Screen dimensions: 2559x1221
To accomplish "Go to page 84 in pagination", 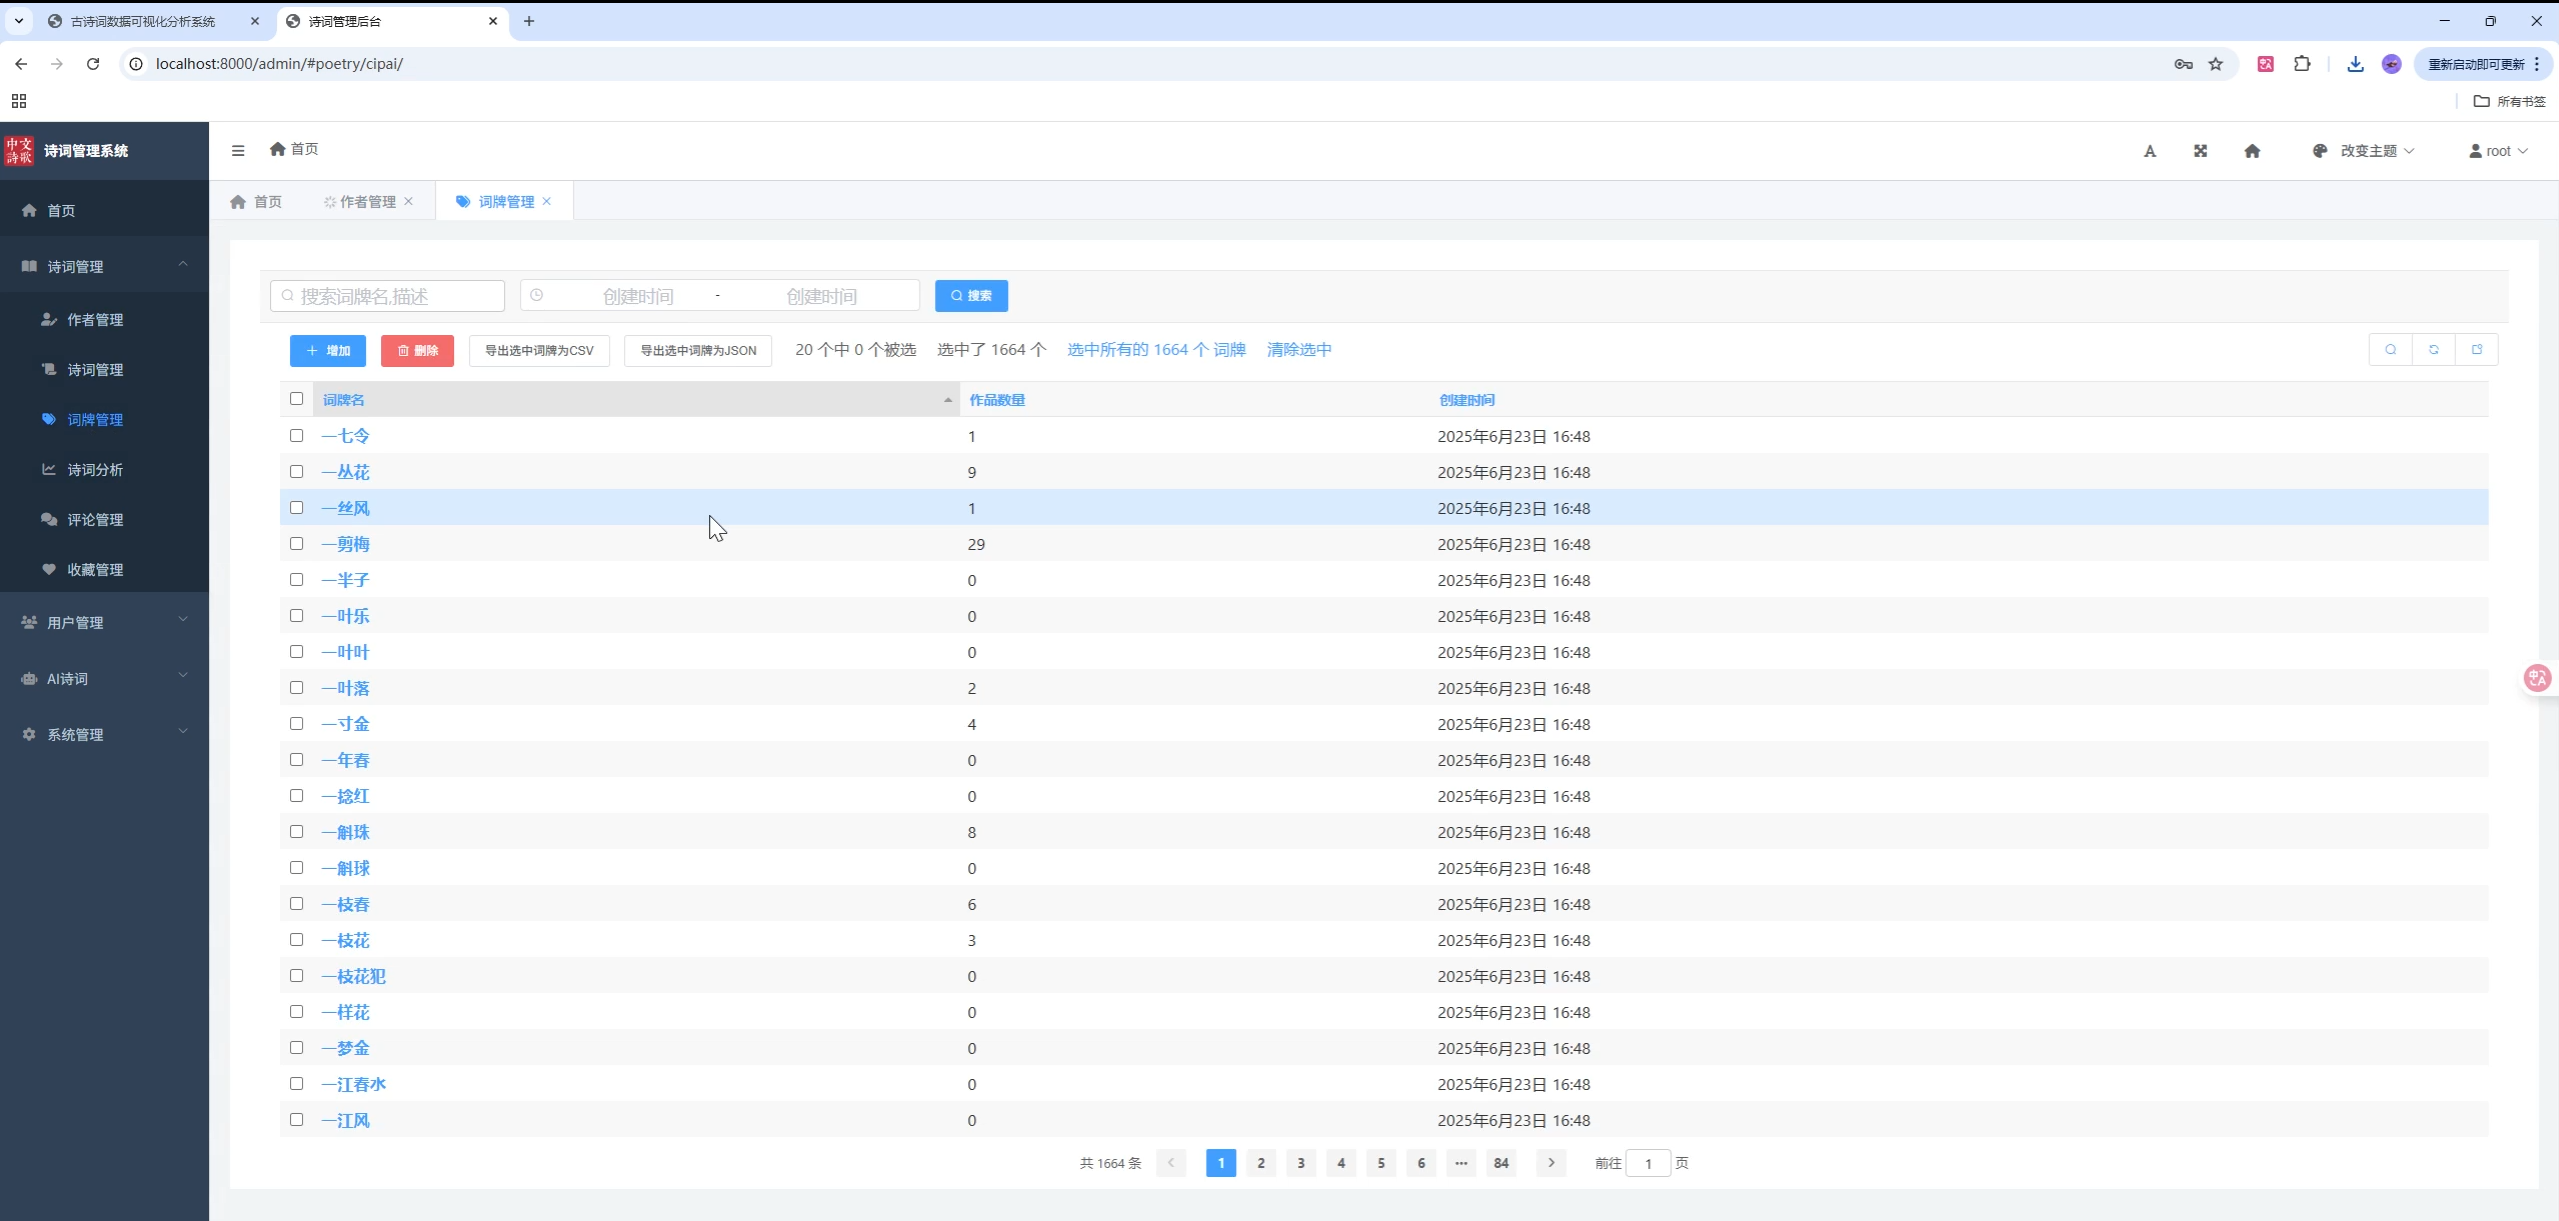I will click(1501, 1163).
